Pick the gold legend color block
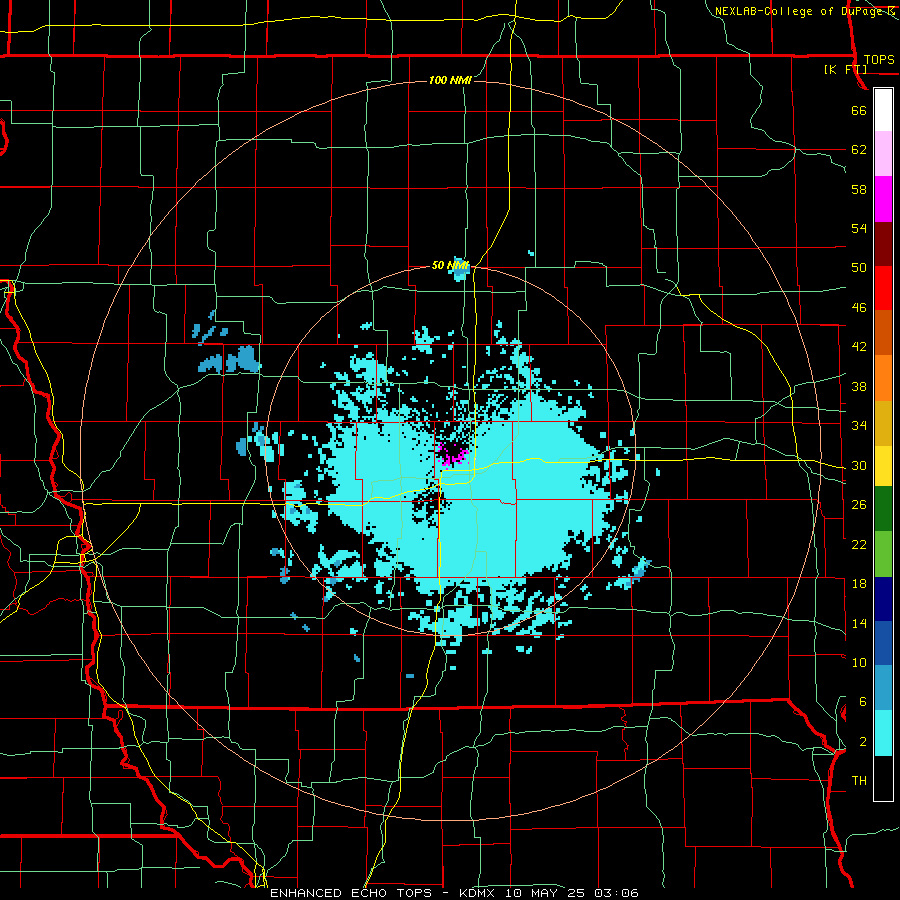The width and height of the screenshot is (900, 900). tap(883, 423)
